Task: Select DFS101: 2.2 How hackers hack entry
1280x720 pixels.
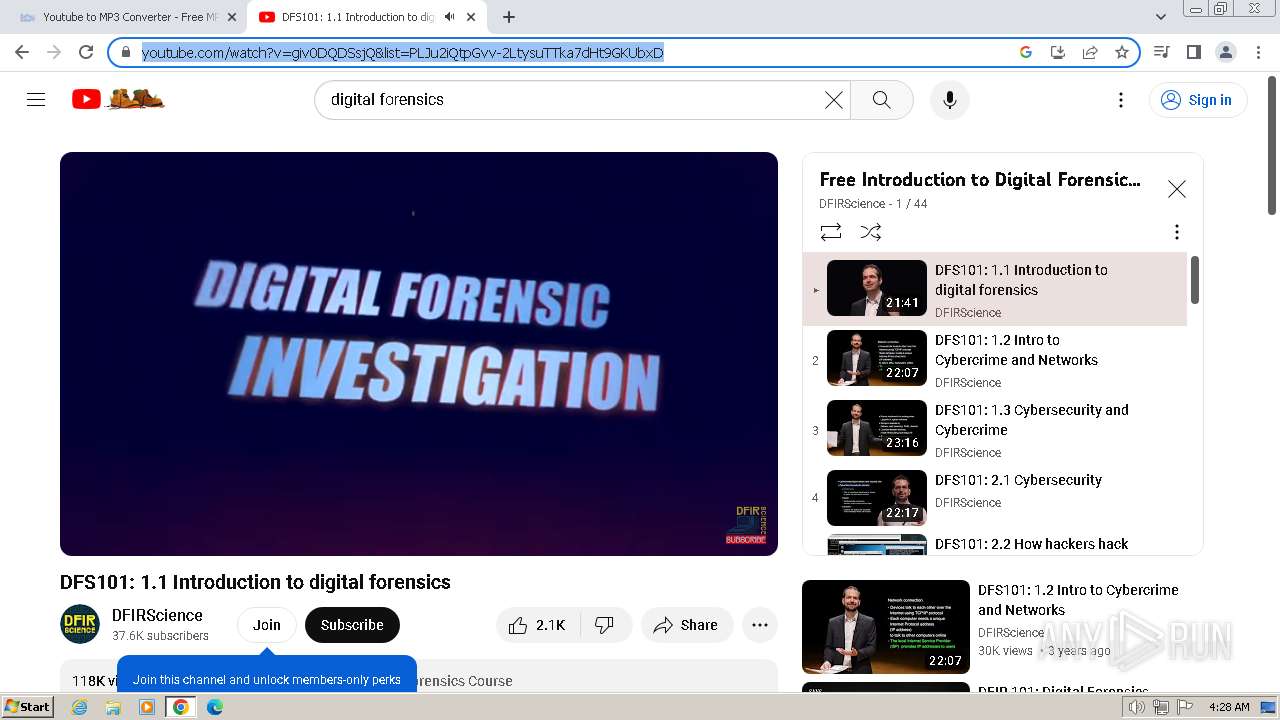Action: [x=995, y=544]
